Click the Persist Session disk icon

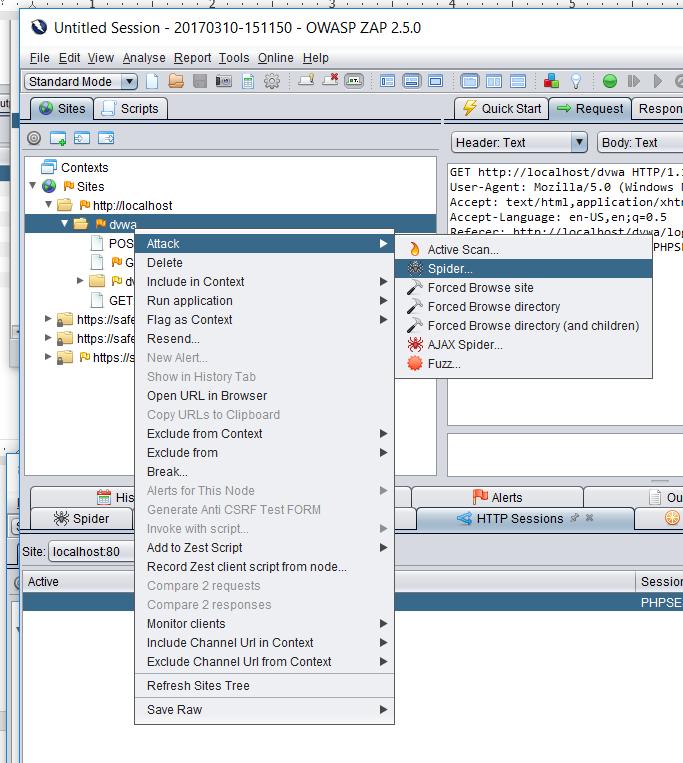200,81
